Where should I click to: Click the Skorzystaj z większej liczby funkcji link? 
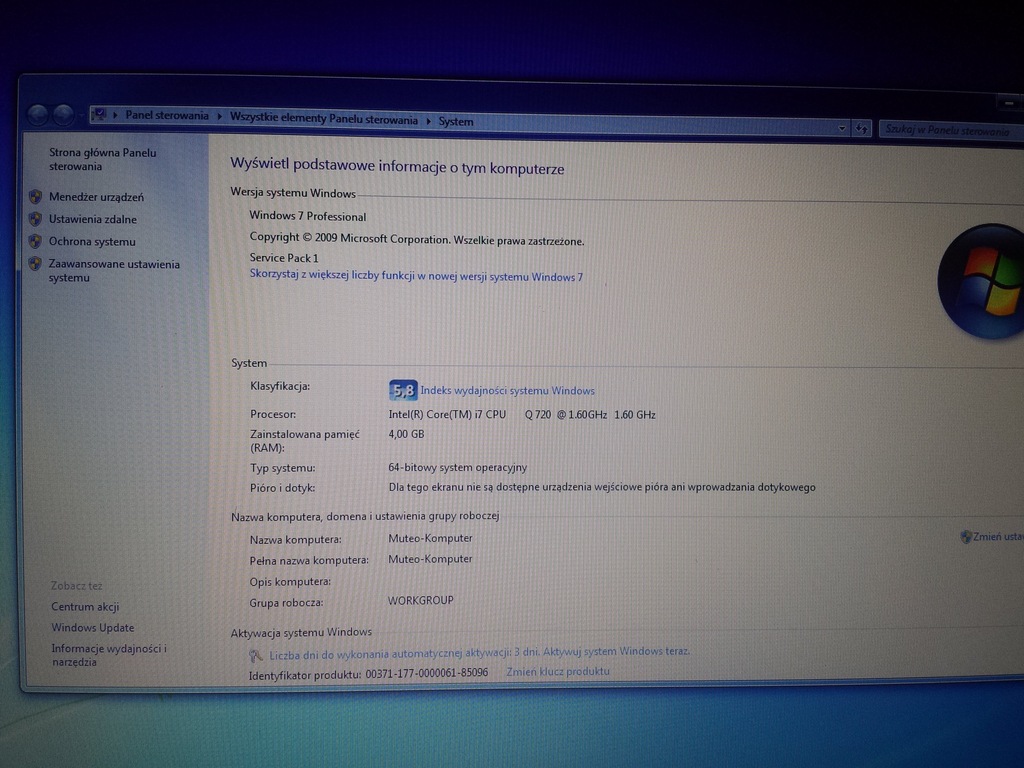tap(416, 276)
